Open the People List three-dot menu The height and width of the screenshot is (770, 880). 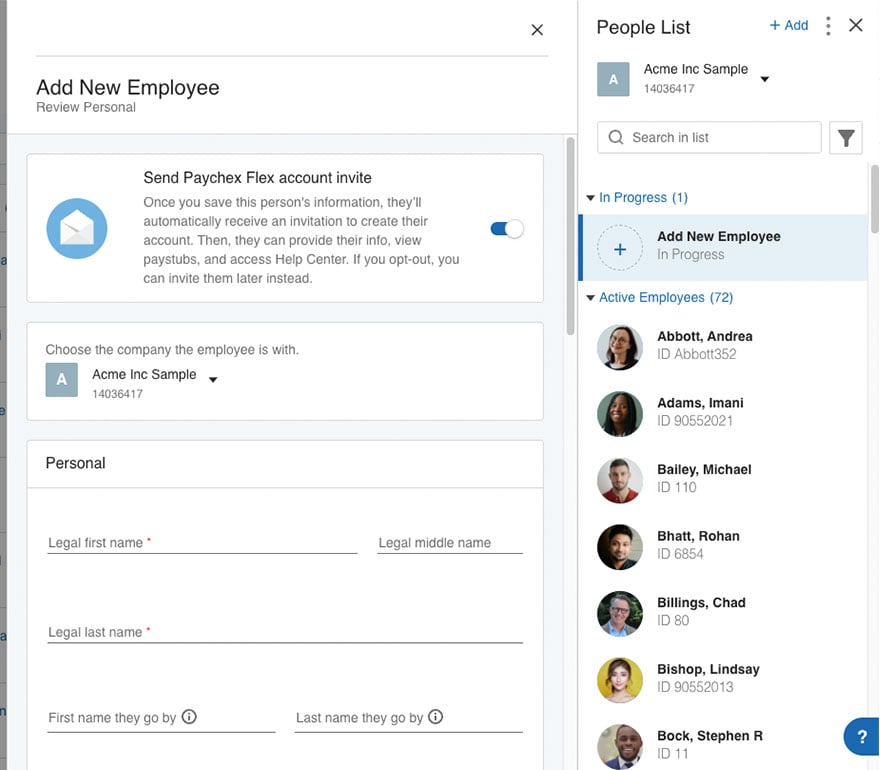pyautogui.click(x=828, y=26)
